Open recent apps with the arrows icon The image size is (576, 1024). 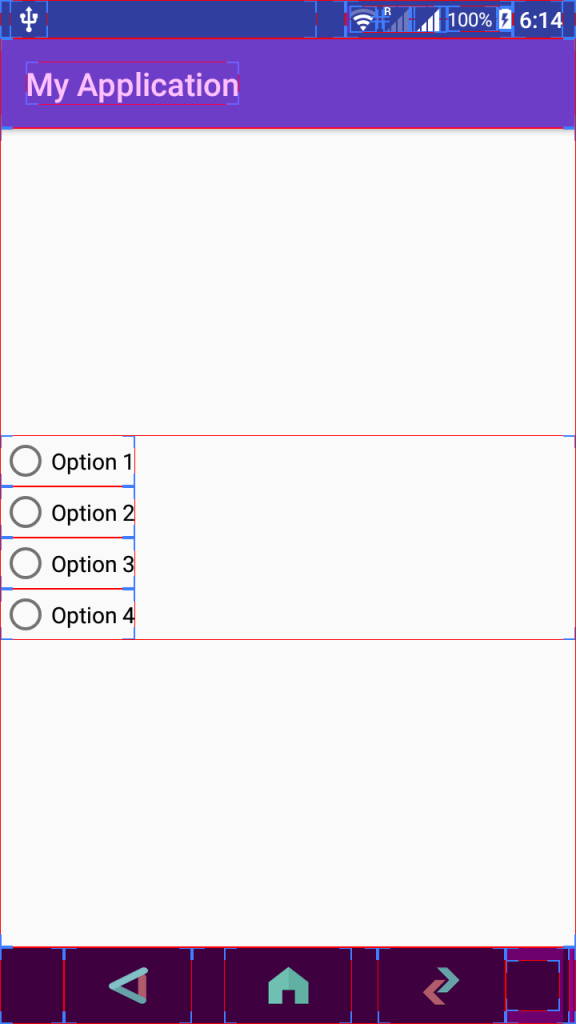coord(441,985)
